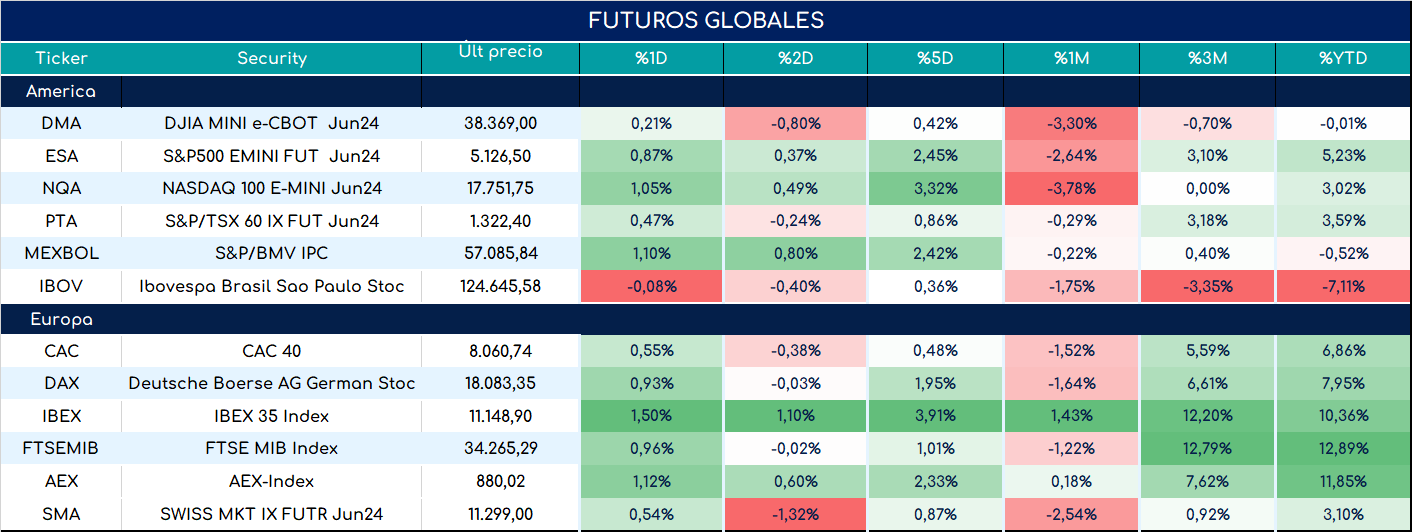
Task: Select the FTSE MIB Index cell
Action: [x=272, y=448]
